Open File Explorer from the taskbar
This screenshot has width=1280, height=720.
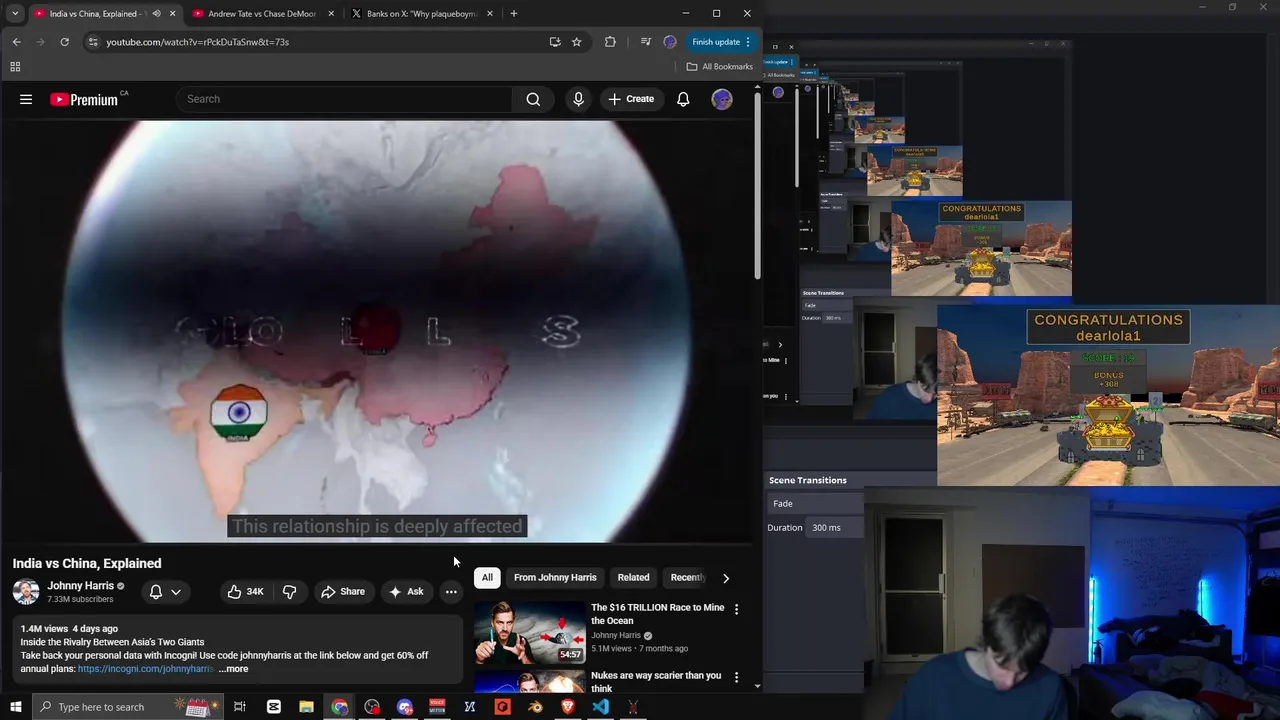pos(306,707)
